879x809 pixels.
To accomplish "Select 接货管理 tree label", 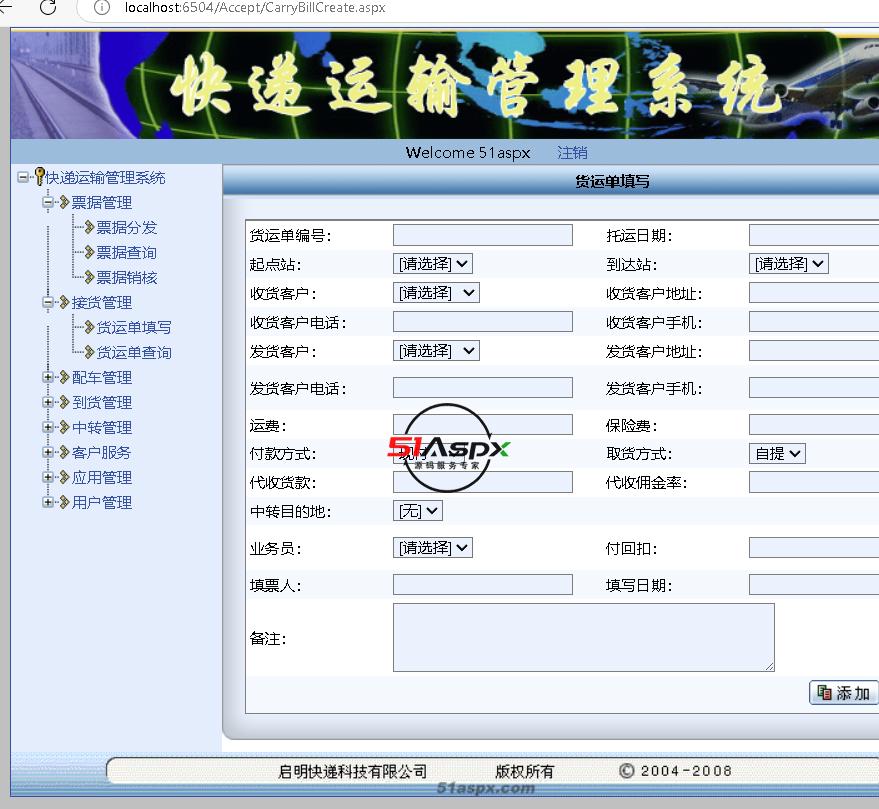I will tap(102, 303).
